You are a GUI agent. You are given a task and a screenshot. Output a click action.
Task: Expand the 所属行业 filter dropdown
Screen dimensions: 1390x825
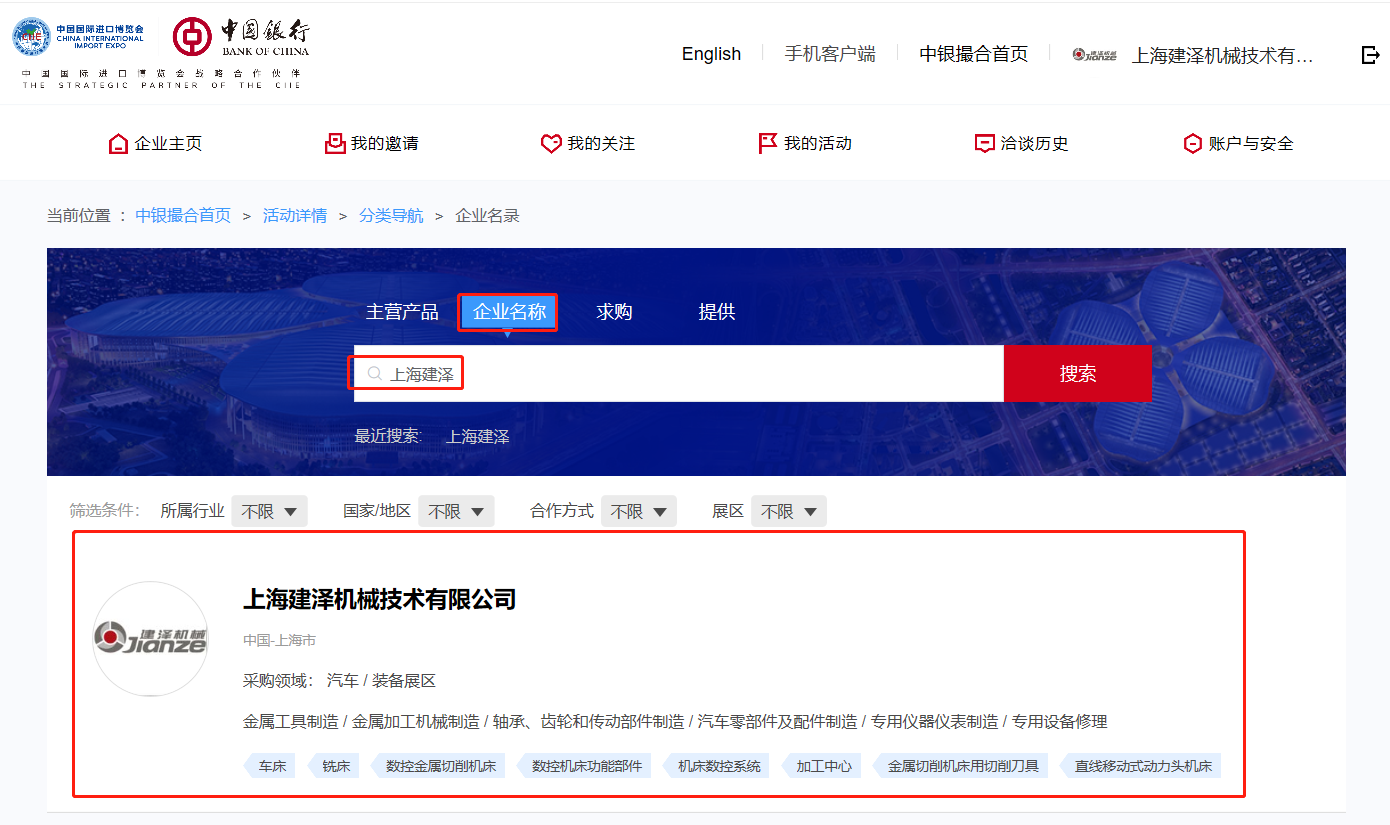pos(269,511)
